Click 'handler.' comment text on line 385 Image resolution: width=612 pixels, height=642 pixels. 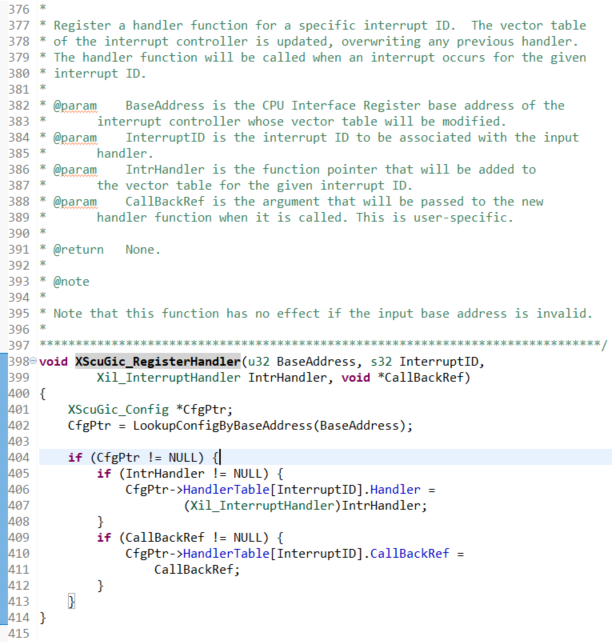point(125,154)
